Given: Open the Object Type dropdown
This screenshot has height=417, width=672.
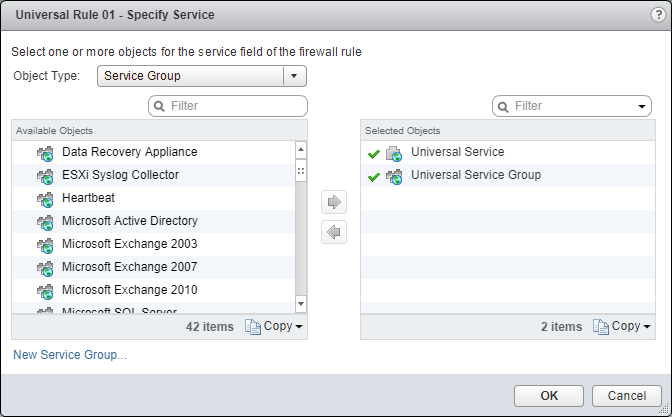Looking at the screenshot, I should 294,76.
